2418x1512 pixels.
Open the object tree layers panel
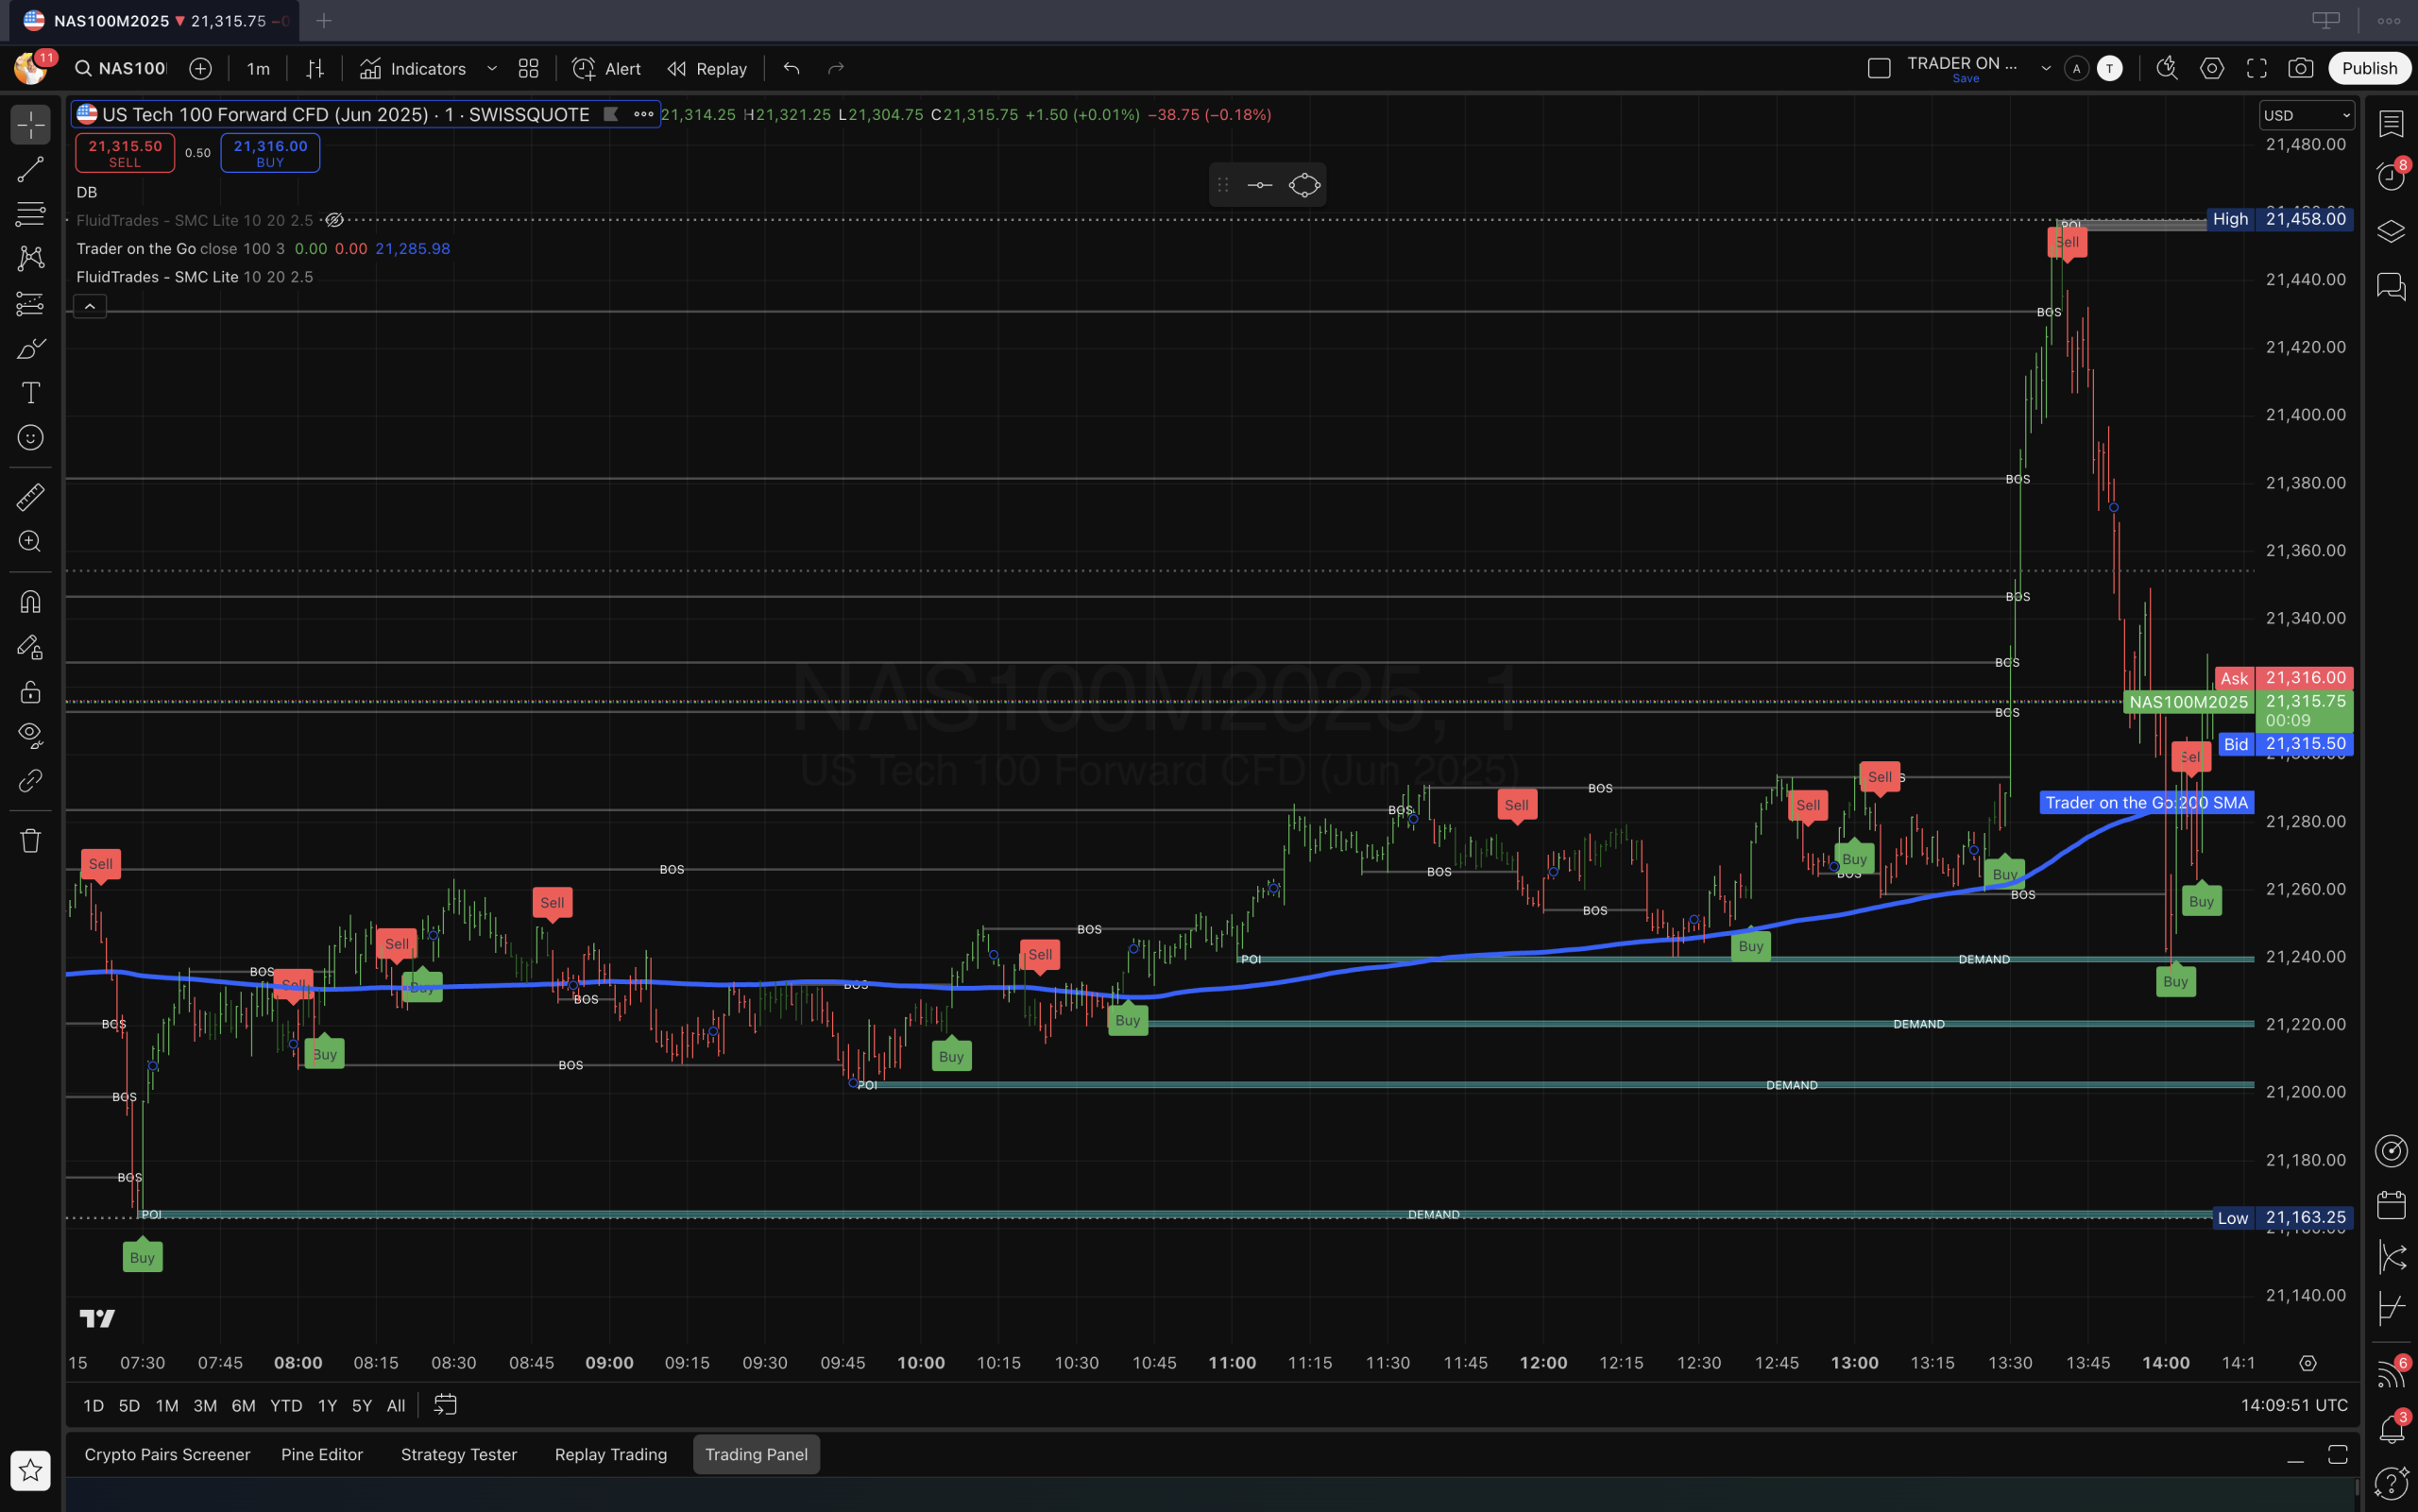tap(2391, 231)
